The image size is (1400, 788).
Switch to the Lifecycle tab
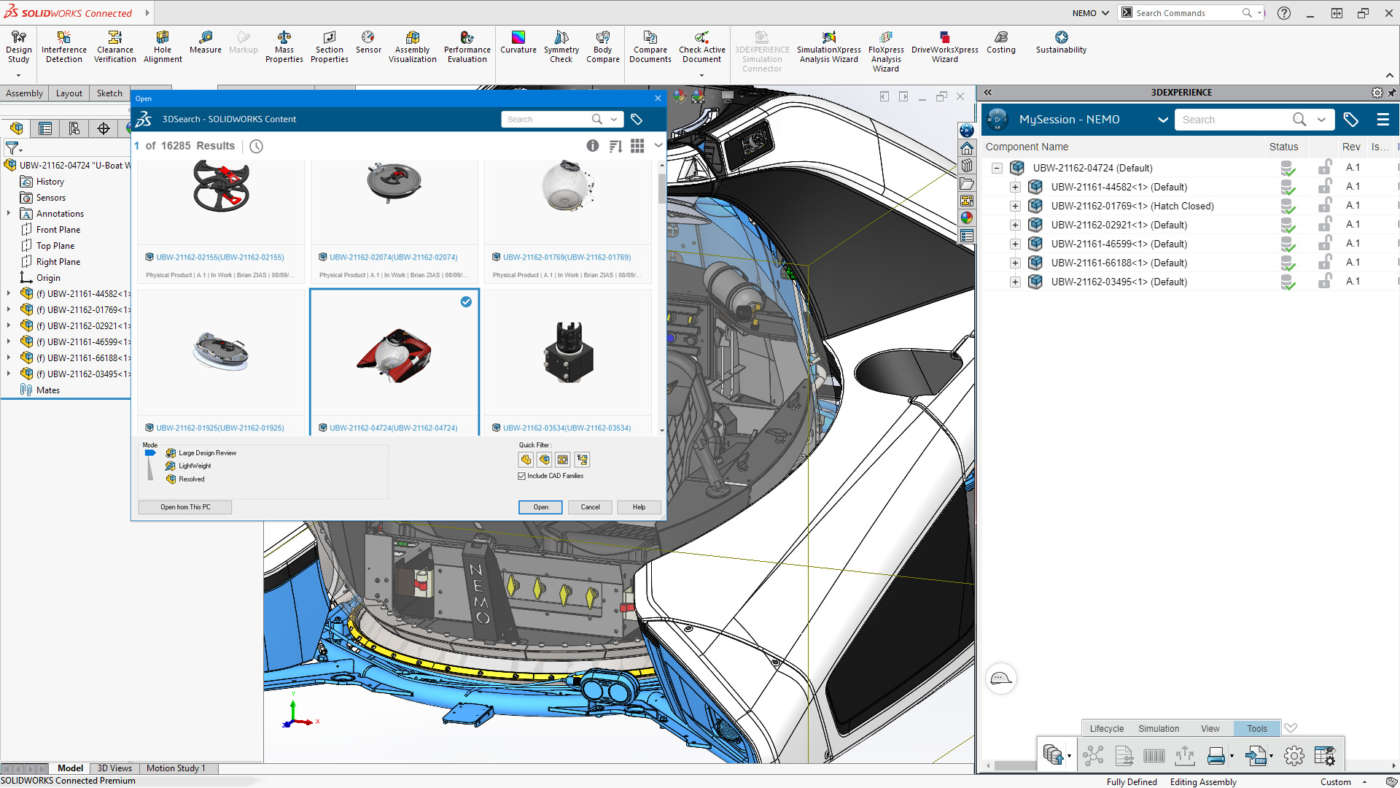(1106, 728)
